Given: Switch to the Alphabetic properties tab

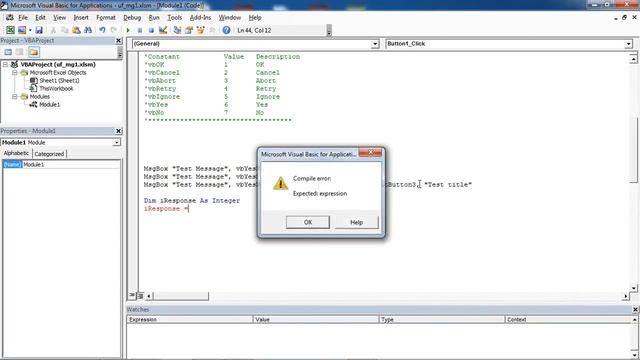Looking at the screenshot, I should (16, 153).
